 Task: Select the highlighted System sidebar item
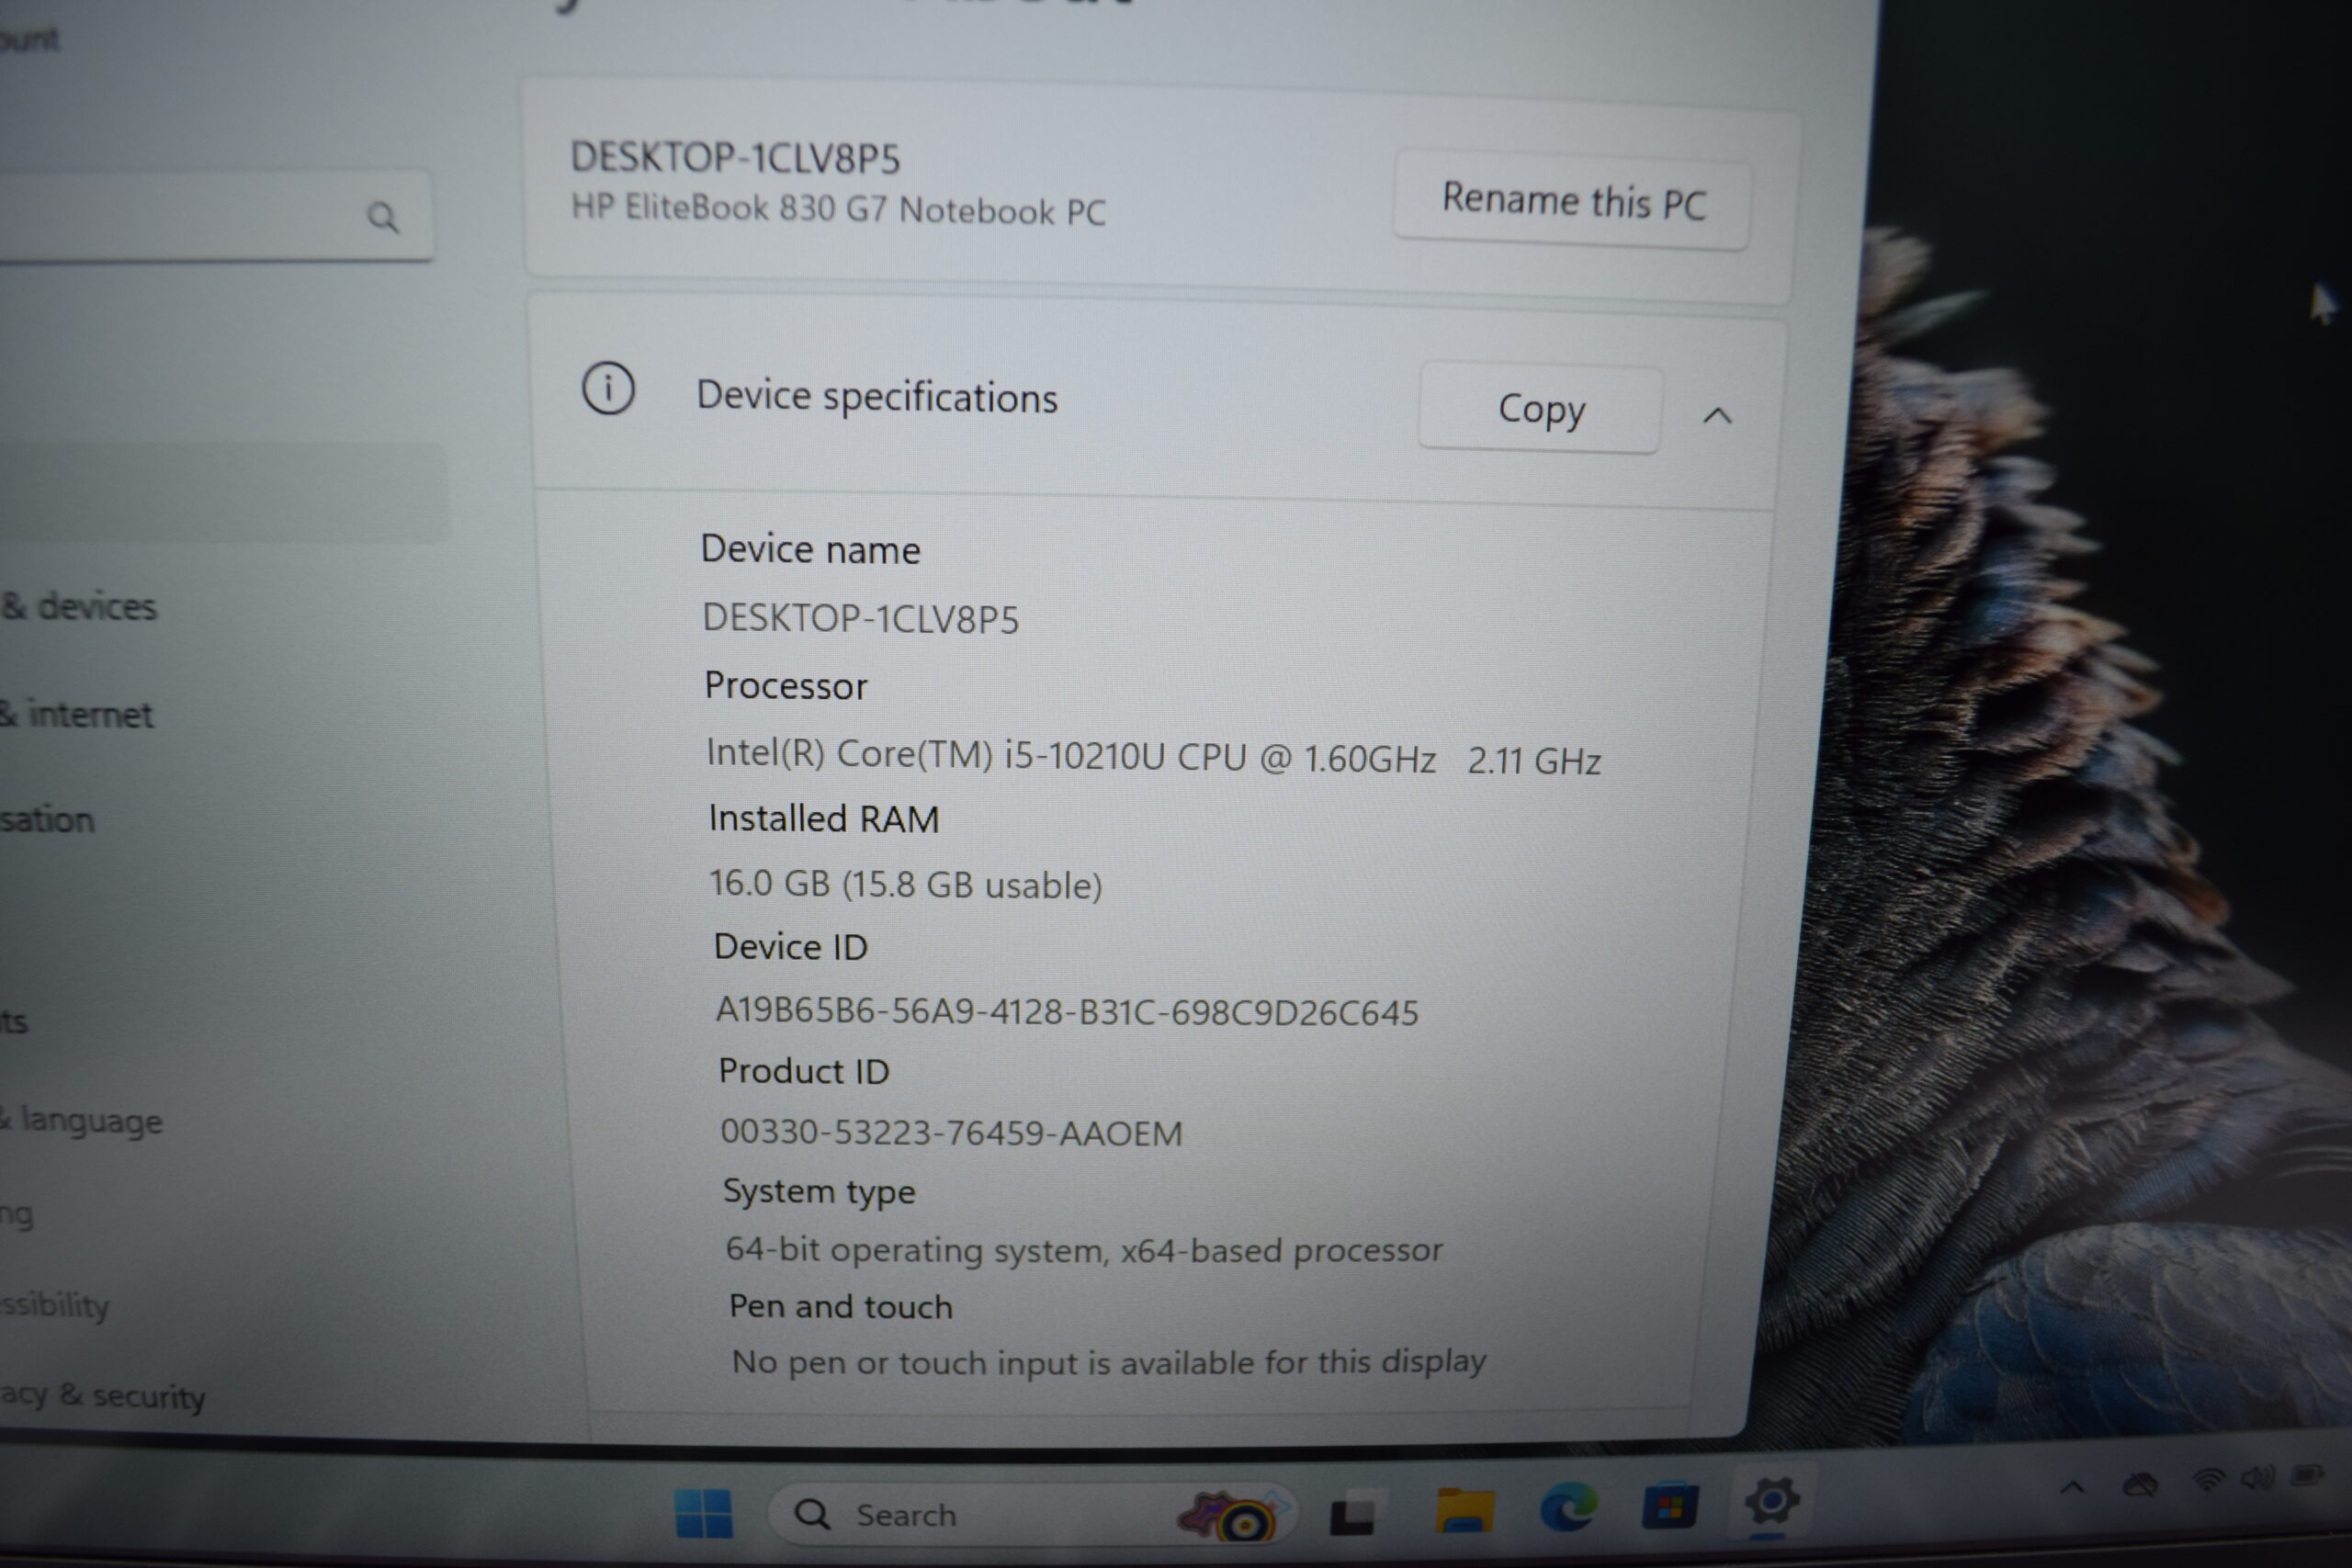224,493
